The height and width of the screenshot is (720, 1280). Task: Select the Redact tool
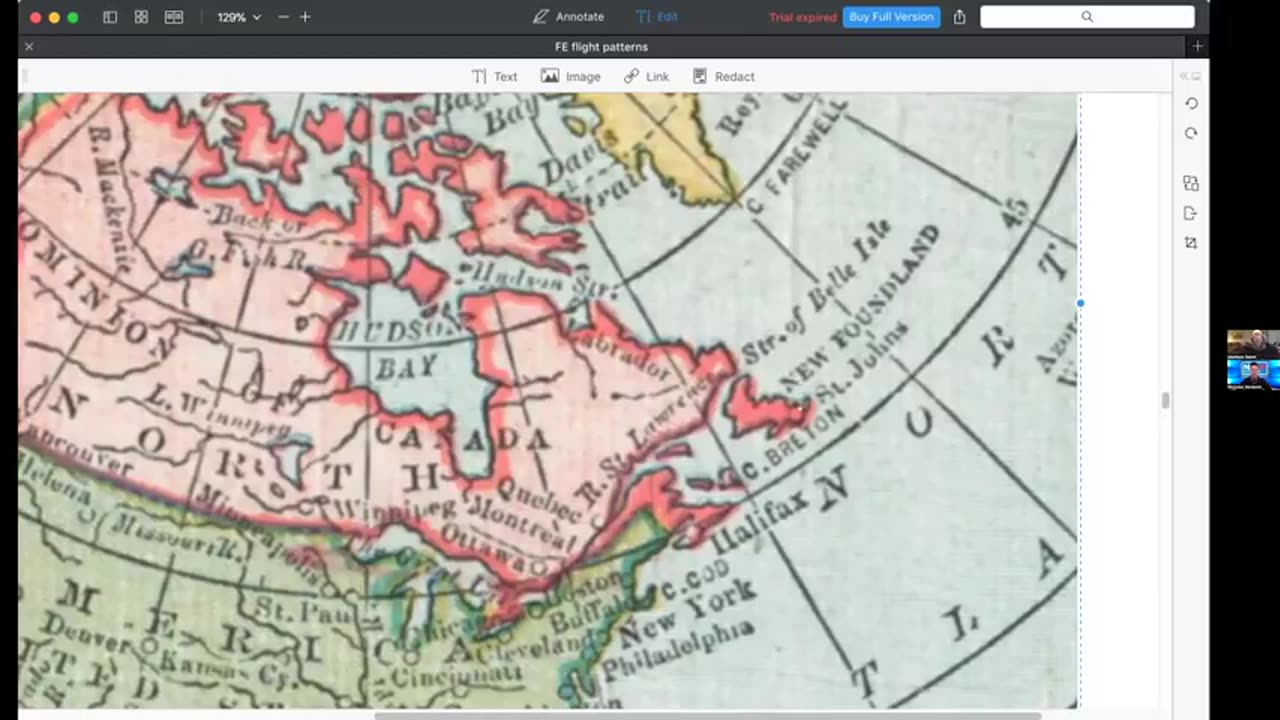pos(724,76)
